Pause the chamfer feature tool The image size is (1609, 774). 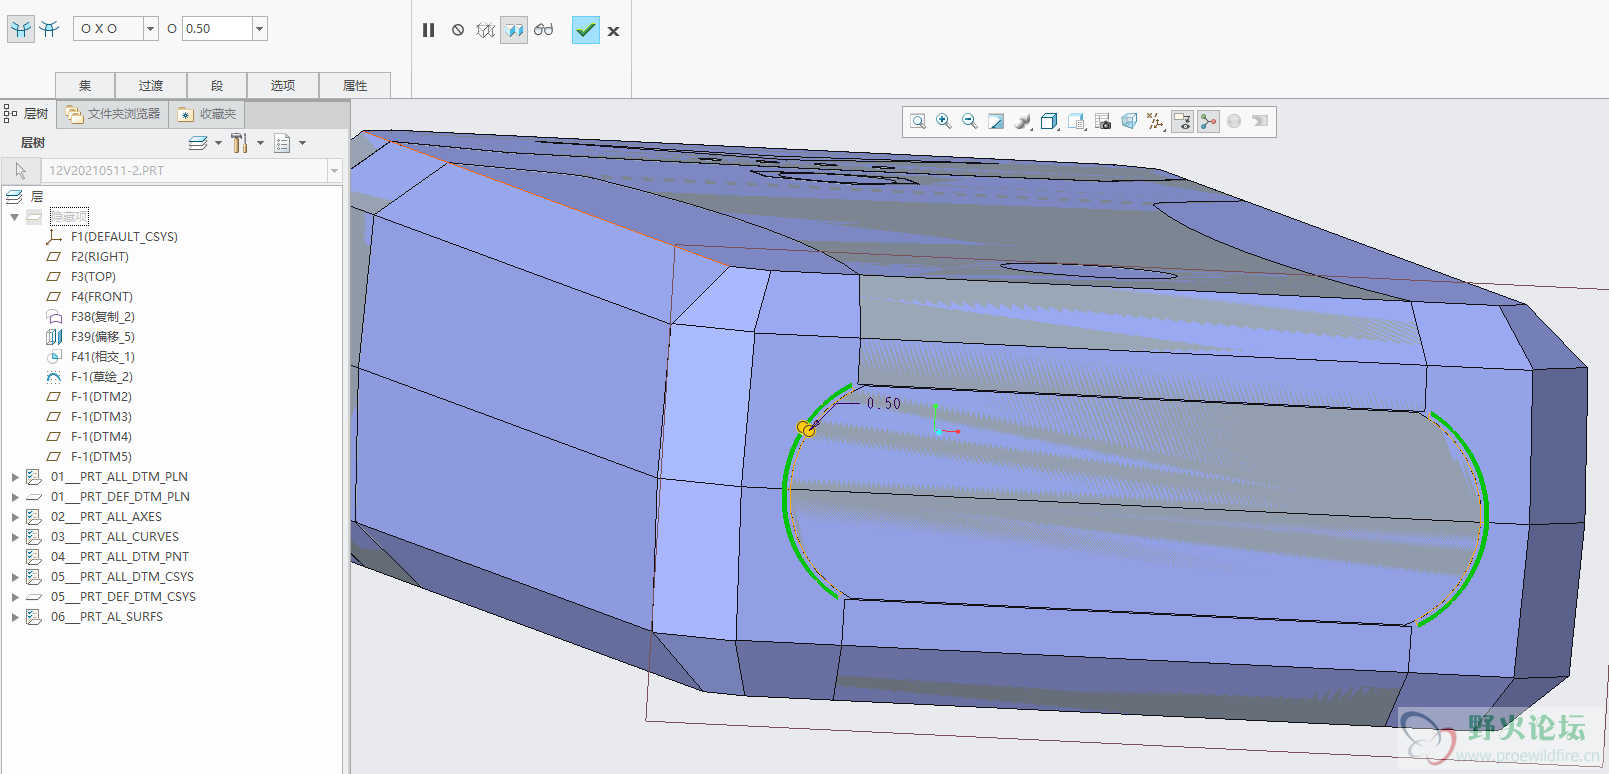pos(429,30)
